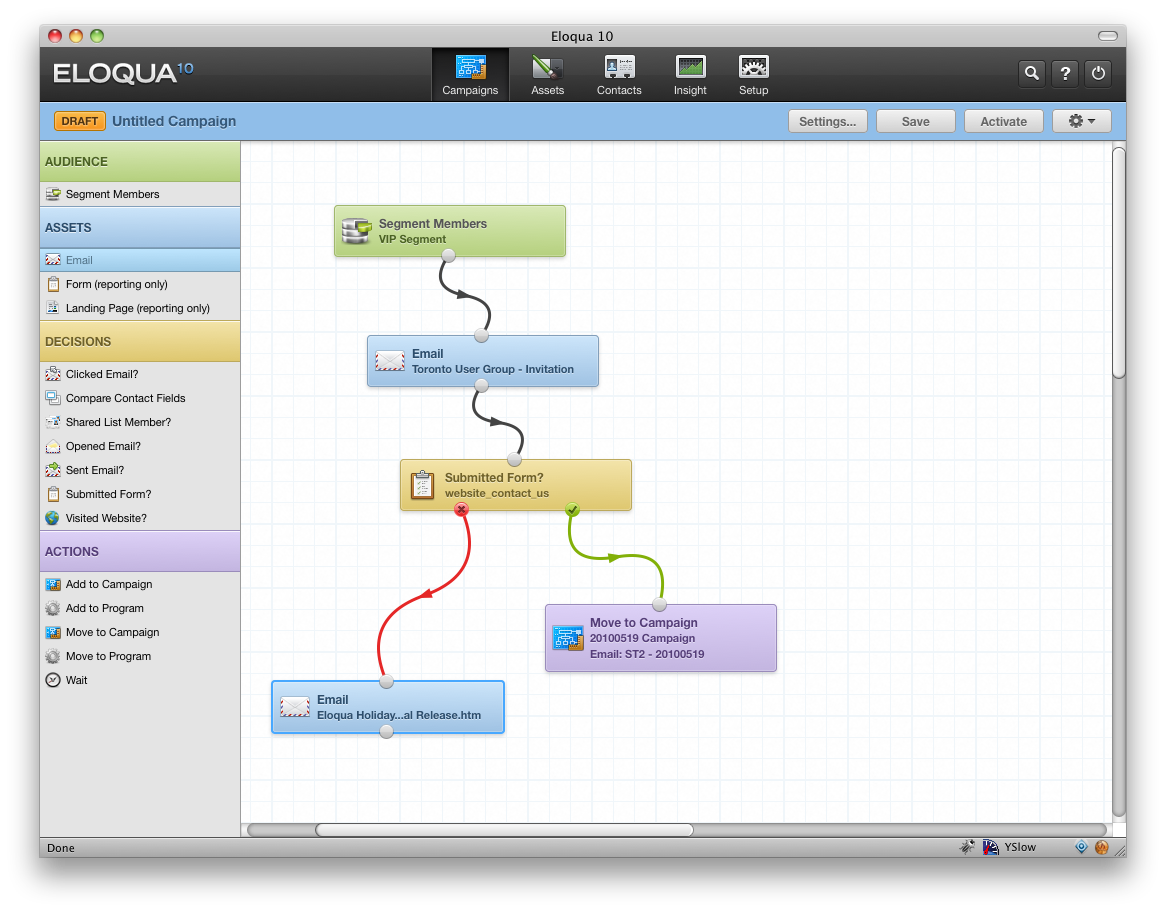This screenshot has height=912, width=1166.
Task: Click the Save button
Action: click(915, 121)
